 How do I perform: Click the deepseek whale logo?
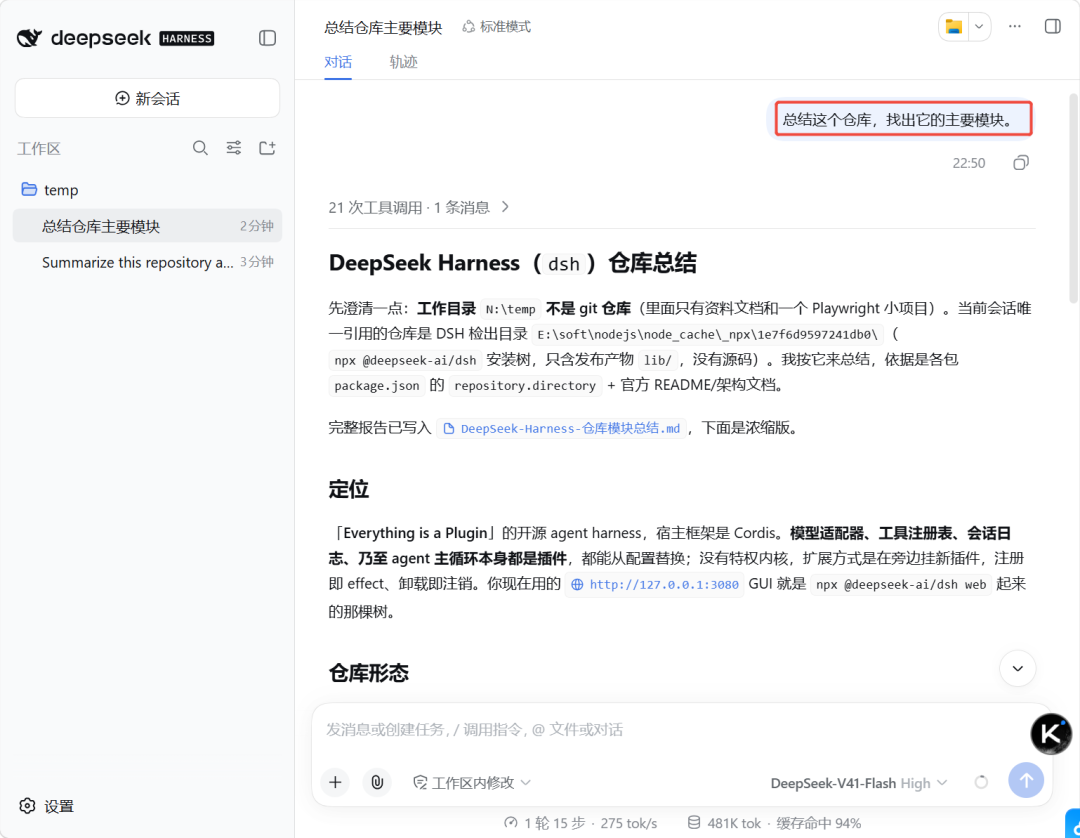(x=30, y=38)
